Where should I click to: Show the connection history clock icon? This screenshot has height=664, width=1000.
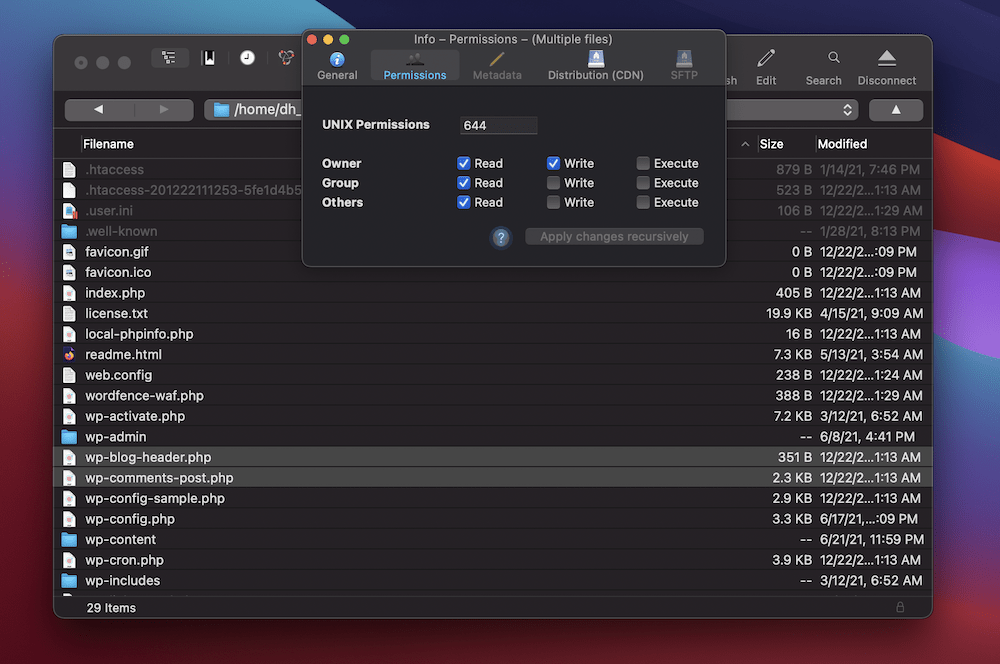pos(247,58)
